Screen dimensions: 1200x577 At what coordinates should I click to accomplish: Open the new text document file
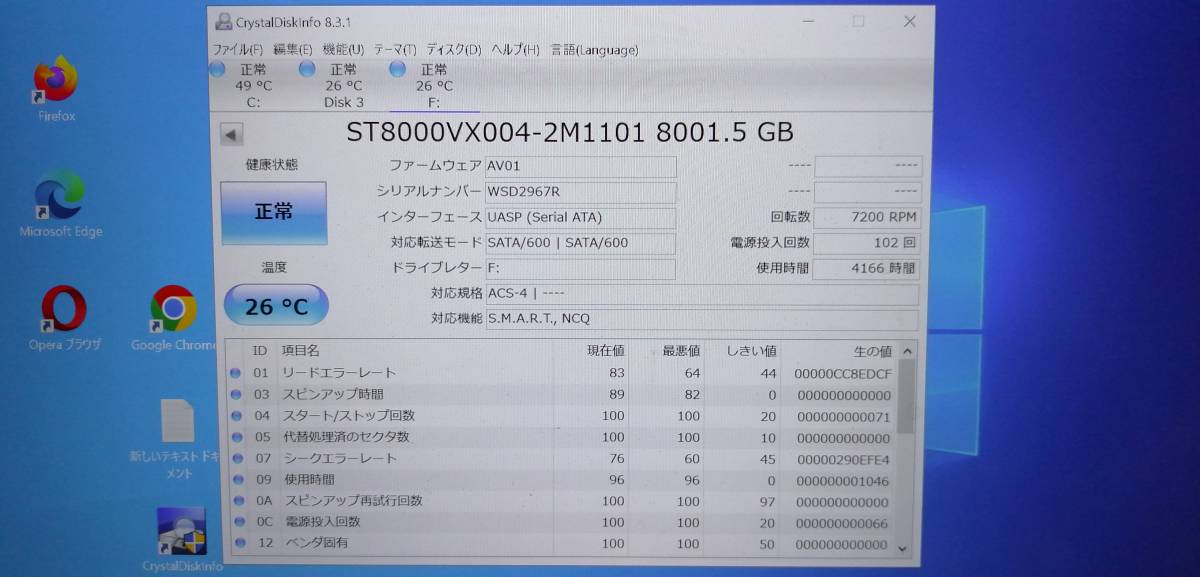click(x=178, y=439)
